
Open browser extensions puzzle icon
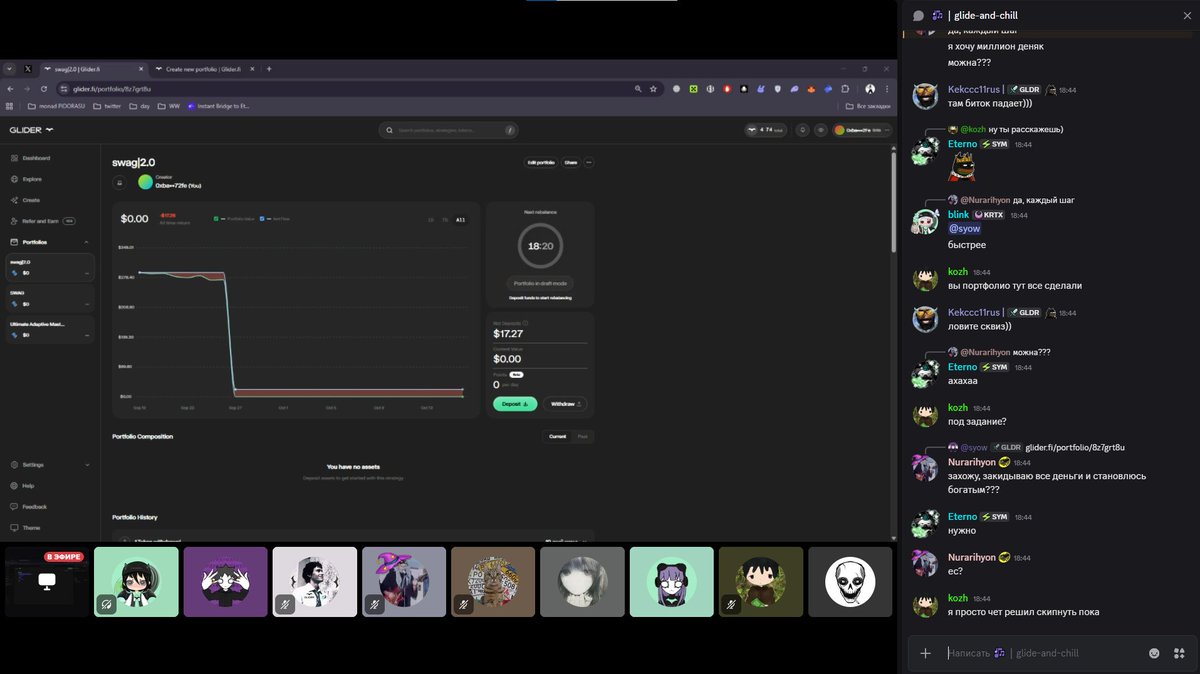pos(846,89)
